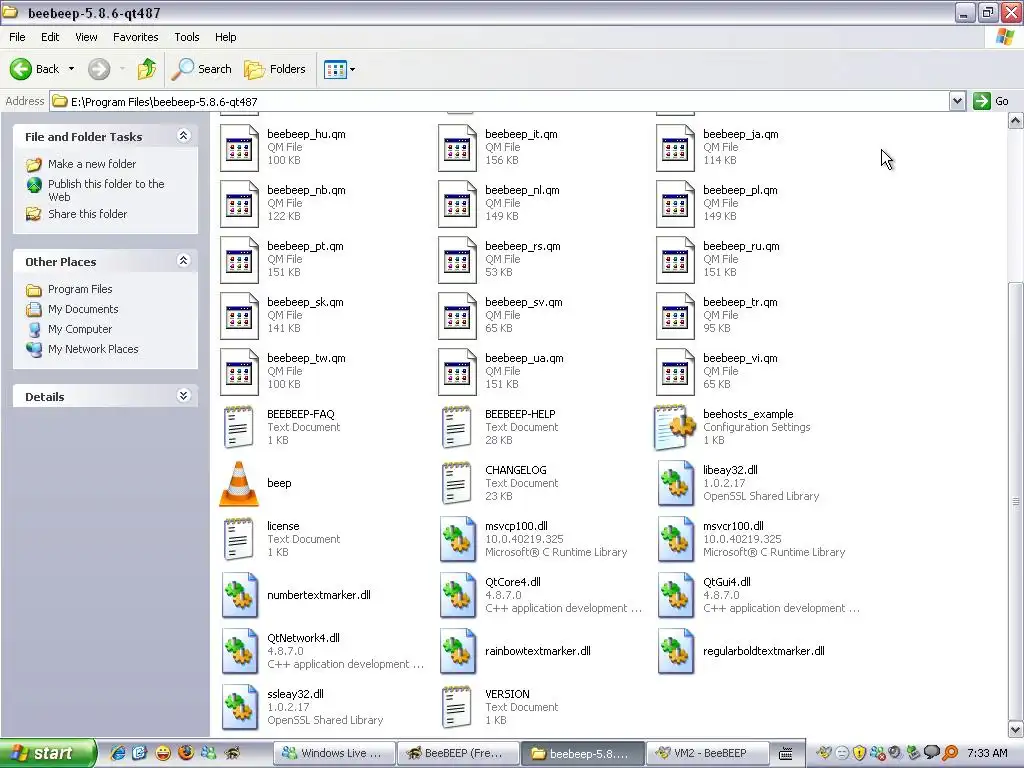Select the beebeep_tr.qm file icon
The height and width of the screenshot is (768, 1024).
coord(675,316)
